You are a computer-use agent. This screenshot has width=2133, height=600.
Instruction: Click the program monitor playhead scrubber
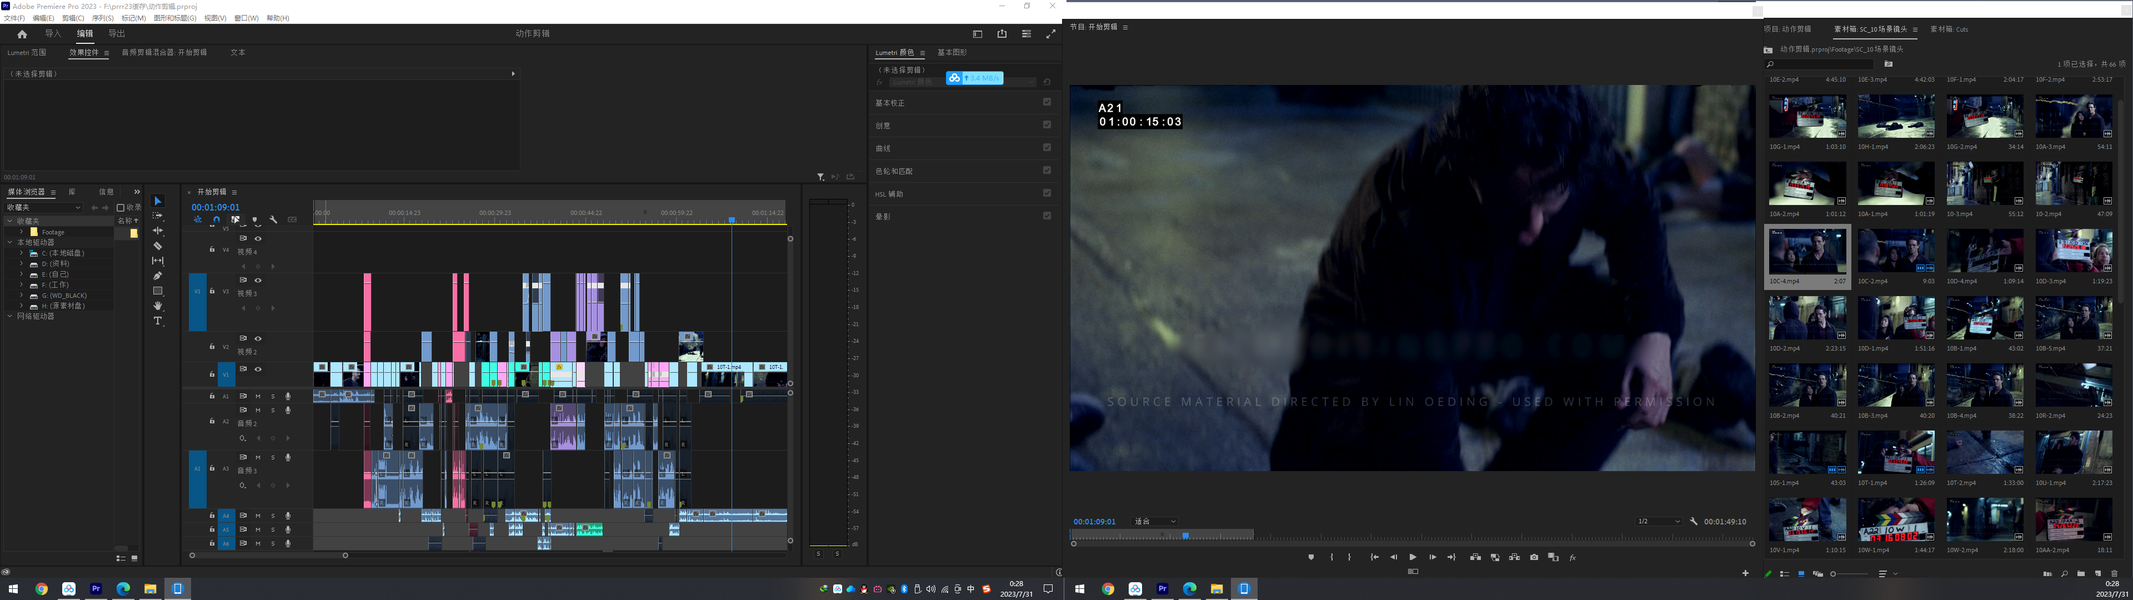pyautogui.click(x=1186, y=536)
